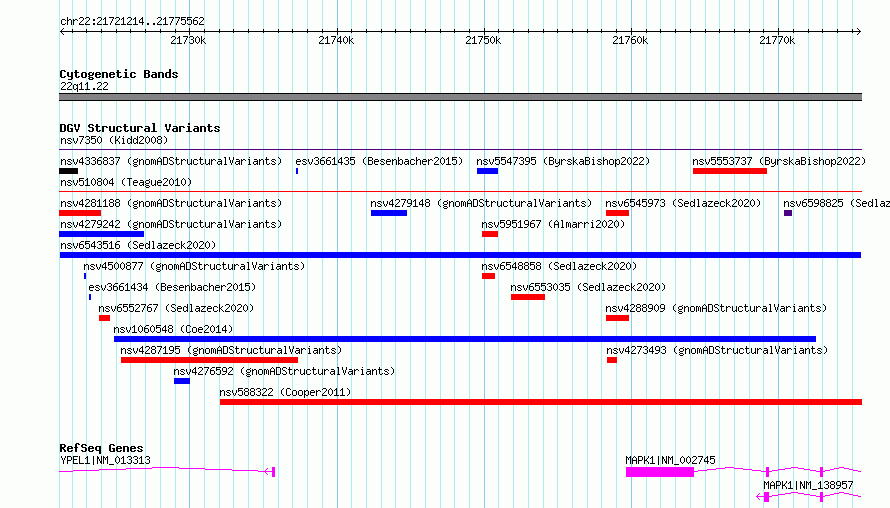
Task: Open the nsv5951967 (Almarri2020) label
Action: 553,224
